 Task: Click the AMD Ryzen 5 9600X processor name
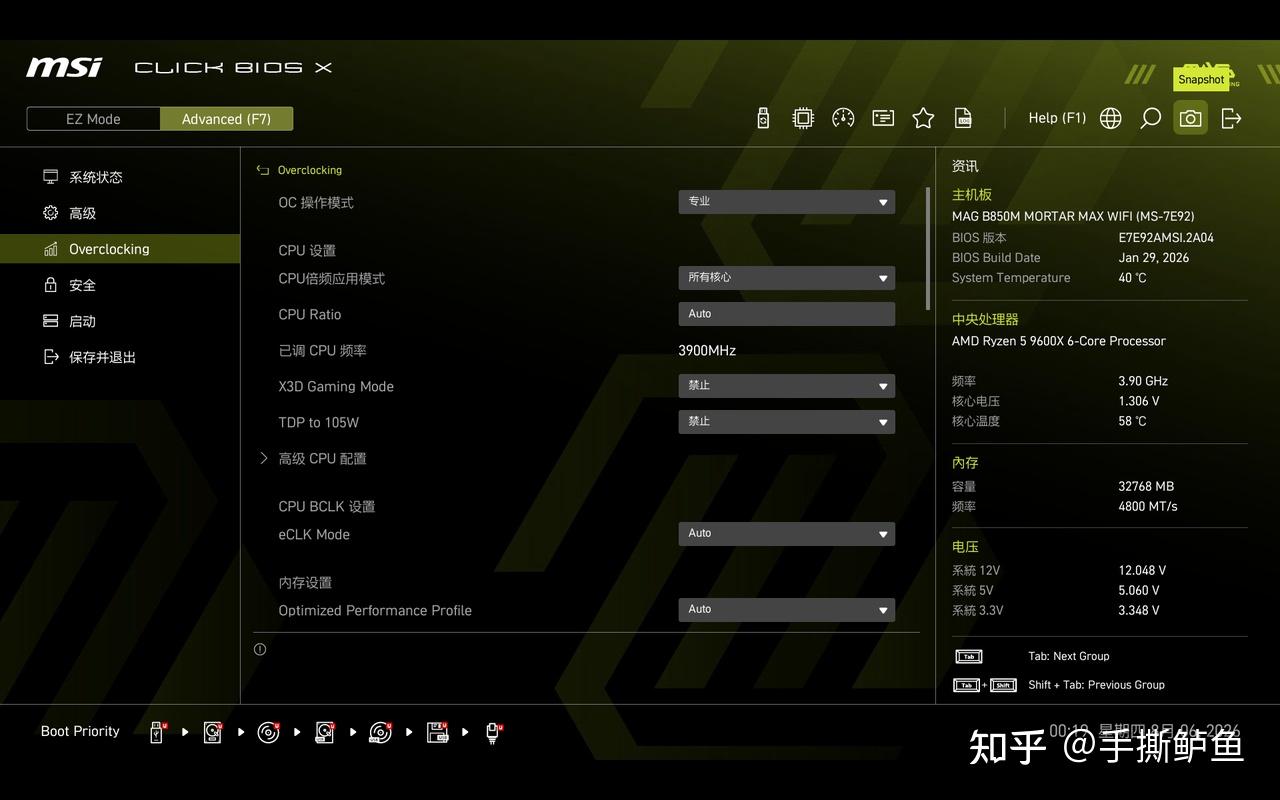coord(1059,341)
